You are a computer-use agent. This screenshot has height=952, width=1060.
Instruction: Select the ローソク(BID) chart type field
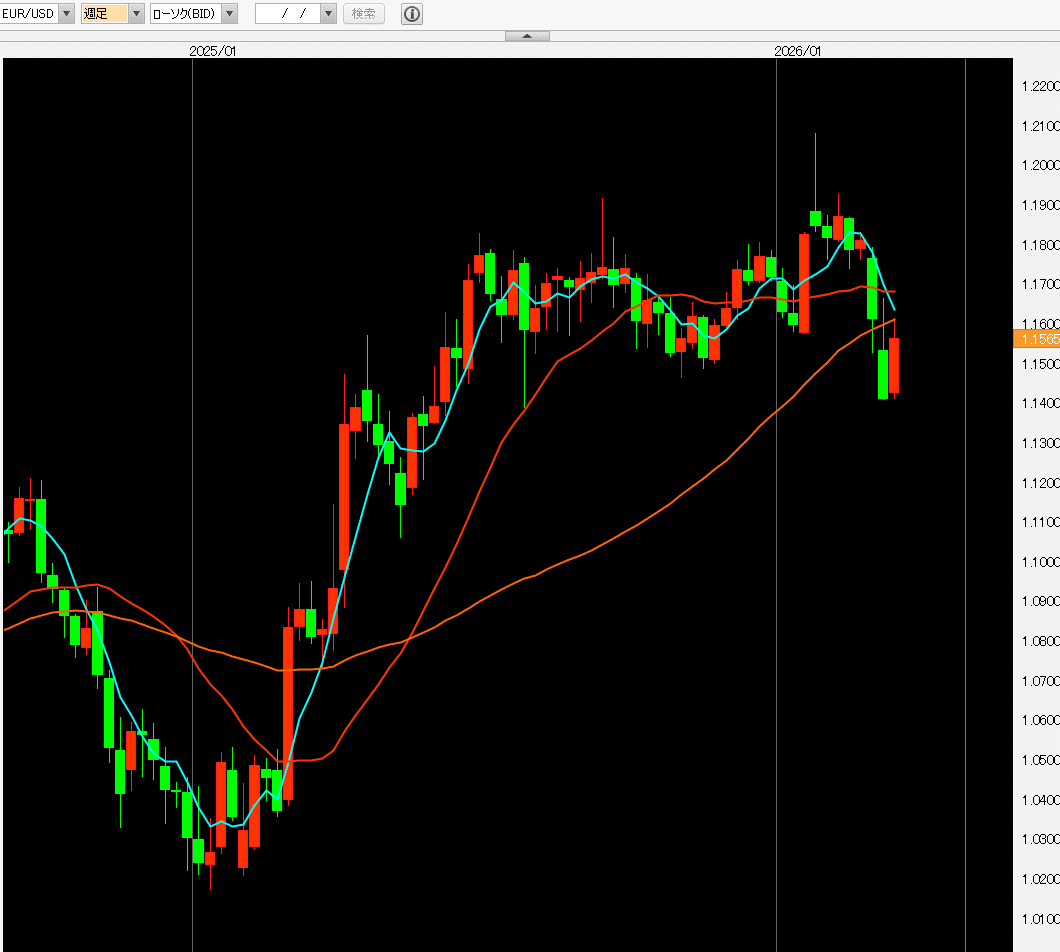(186, 14)
